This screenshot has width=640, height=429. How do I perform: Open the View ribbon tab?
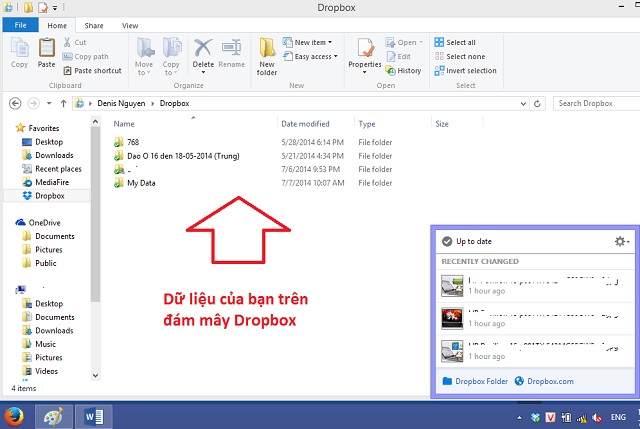(x=130, y=24)
